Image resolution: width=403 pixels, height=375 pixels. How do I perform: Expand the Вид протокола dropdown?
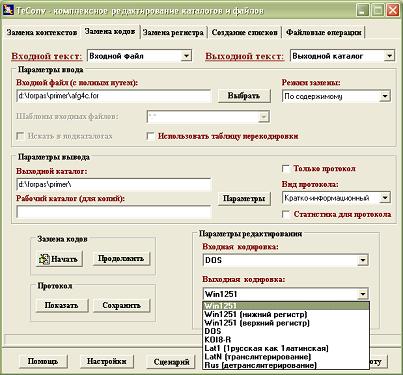pos(385,198)
